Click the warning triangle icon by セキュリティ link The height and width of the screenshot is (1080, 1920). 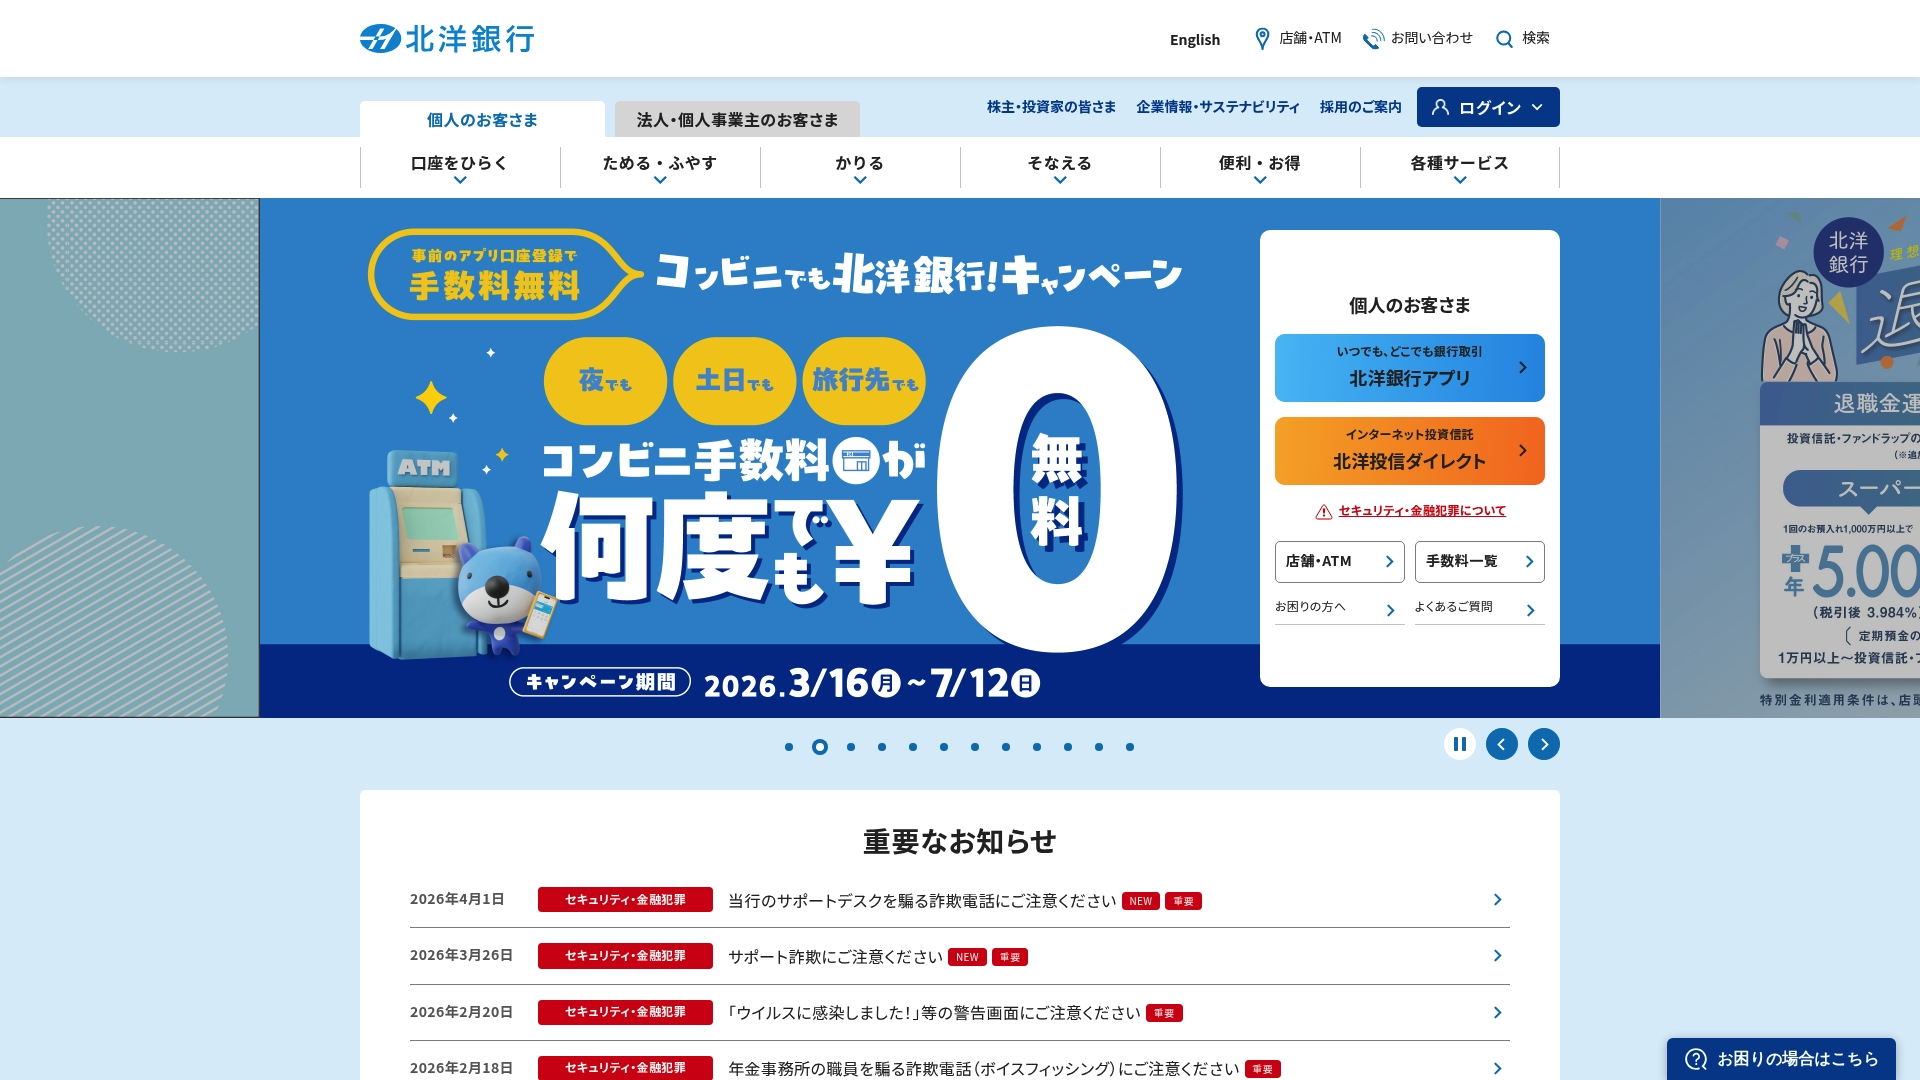tap(1324, 512)
